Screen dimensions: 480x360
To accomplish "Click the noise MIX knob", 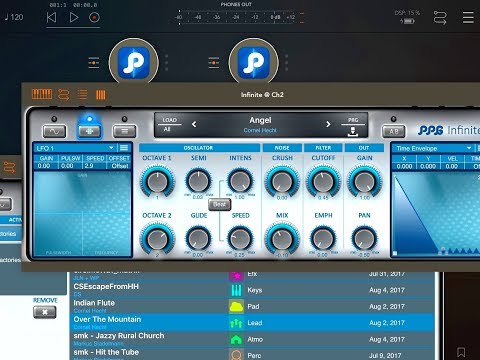I will tap(282, 239).
